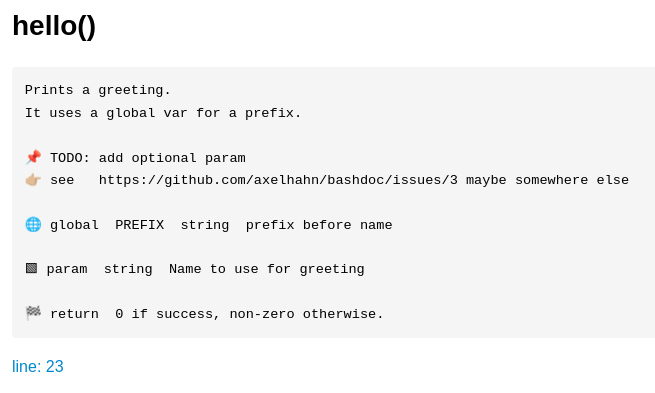The image size is (655, 393).
Task: Click the checkered flag return icon
Action: pyautogui.click(x=33, y=313)
